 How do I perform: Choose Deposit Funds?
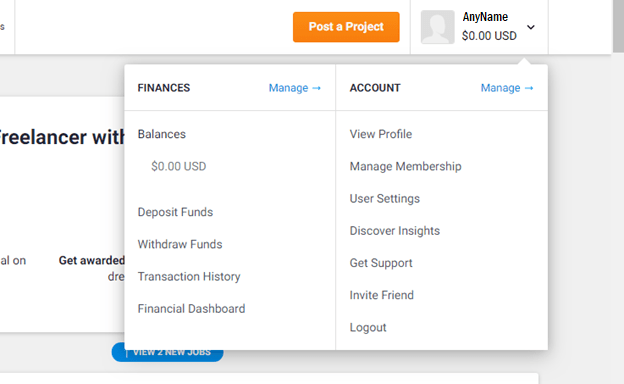click(176, 212)
